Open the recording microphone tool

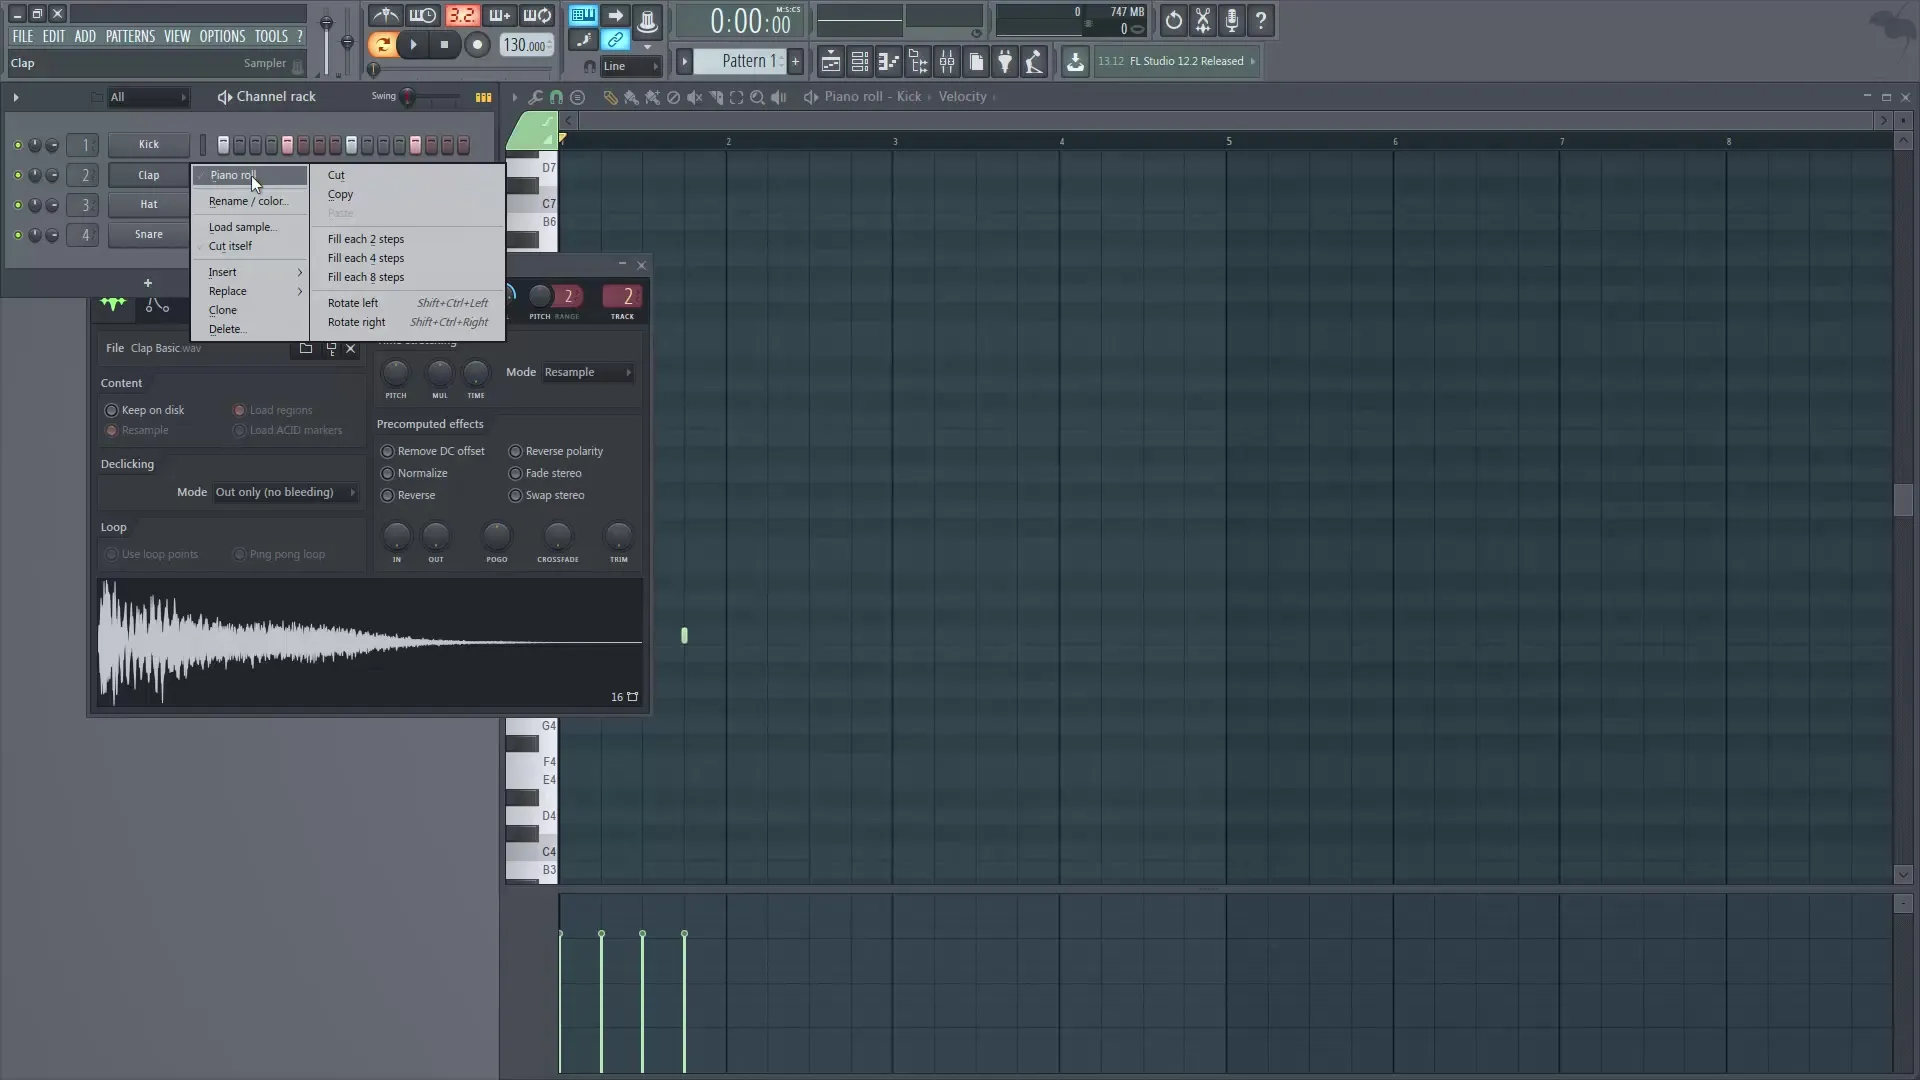[1231, 20]
